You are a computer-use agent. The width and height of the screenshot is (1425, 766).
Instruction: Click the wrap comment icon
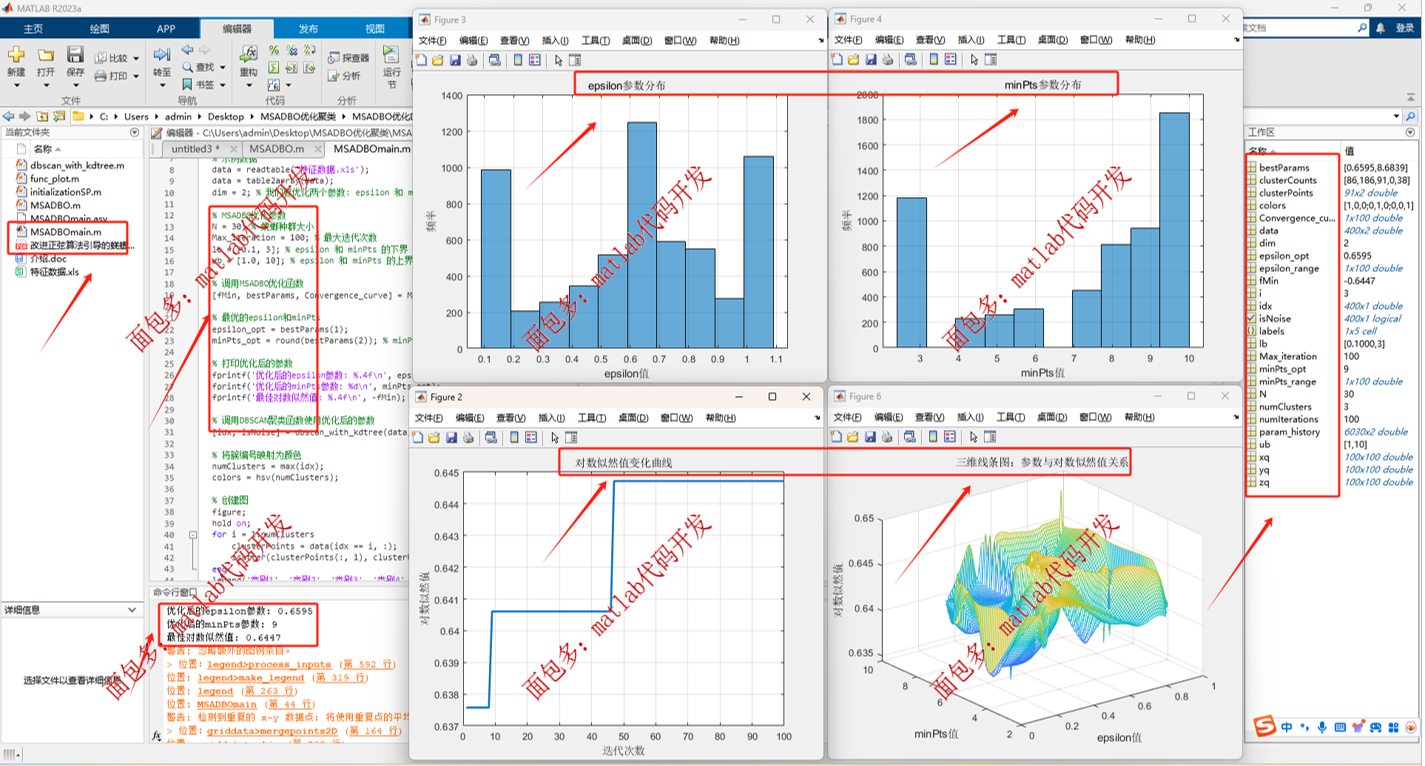pos(309,49)
